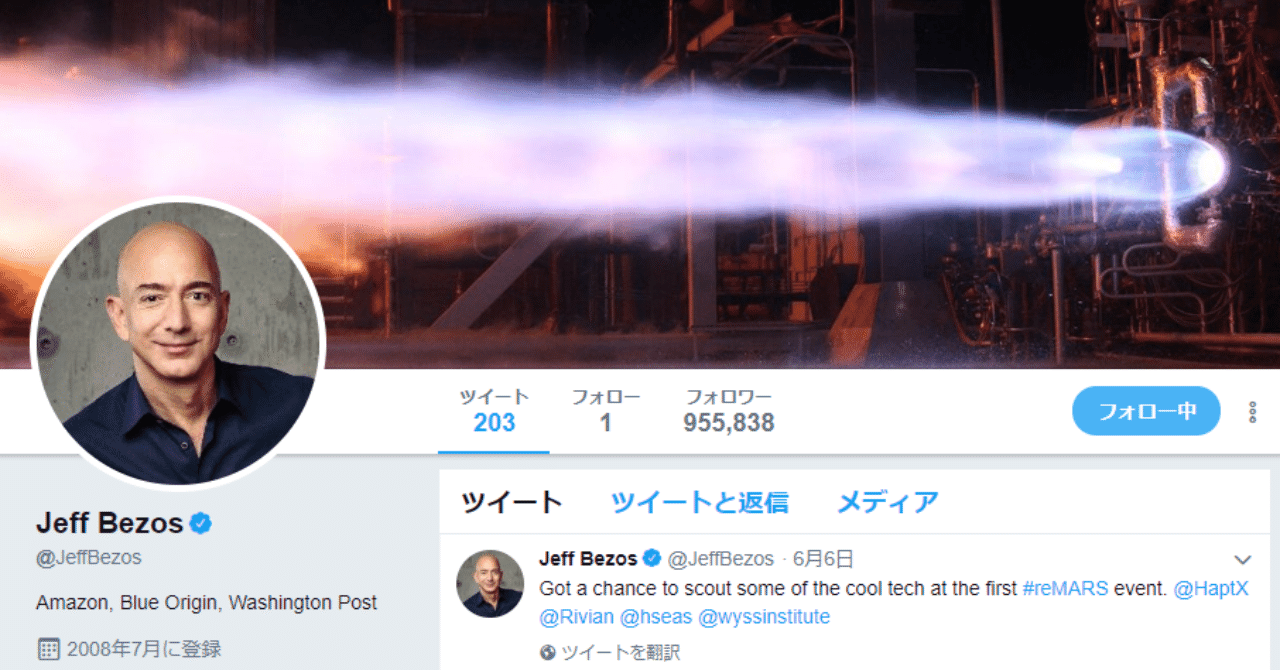
Task: Click the globe icon for tweet translation
Action: click(547, 652)
